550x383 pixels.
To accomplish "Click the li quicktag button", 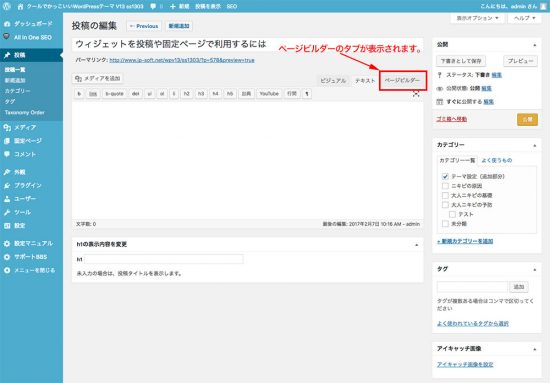I will coord(174,94).
